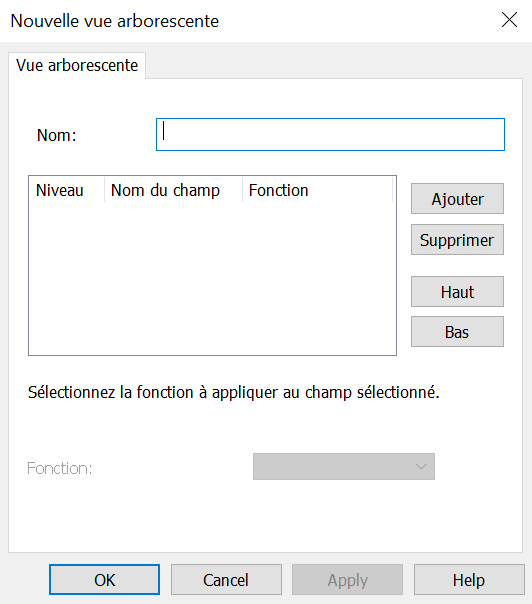Click the Nom: label
The height and width of the screenshot is (604, 532).
[57, 135]
